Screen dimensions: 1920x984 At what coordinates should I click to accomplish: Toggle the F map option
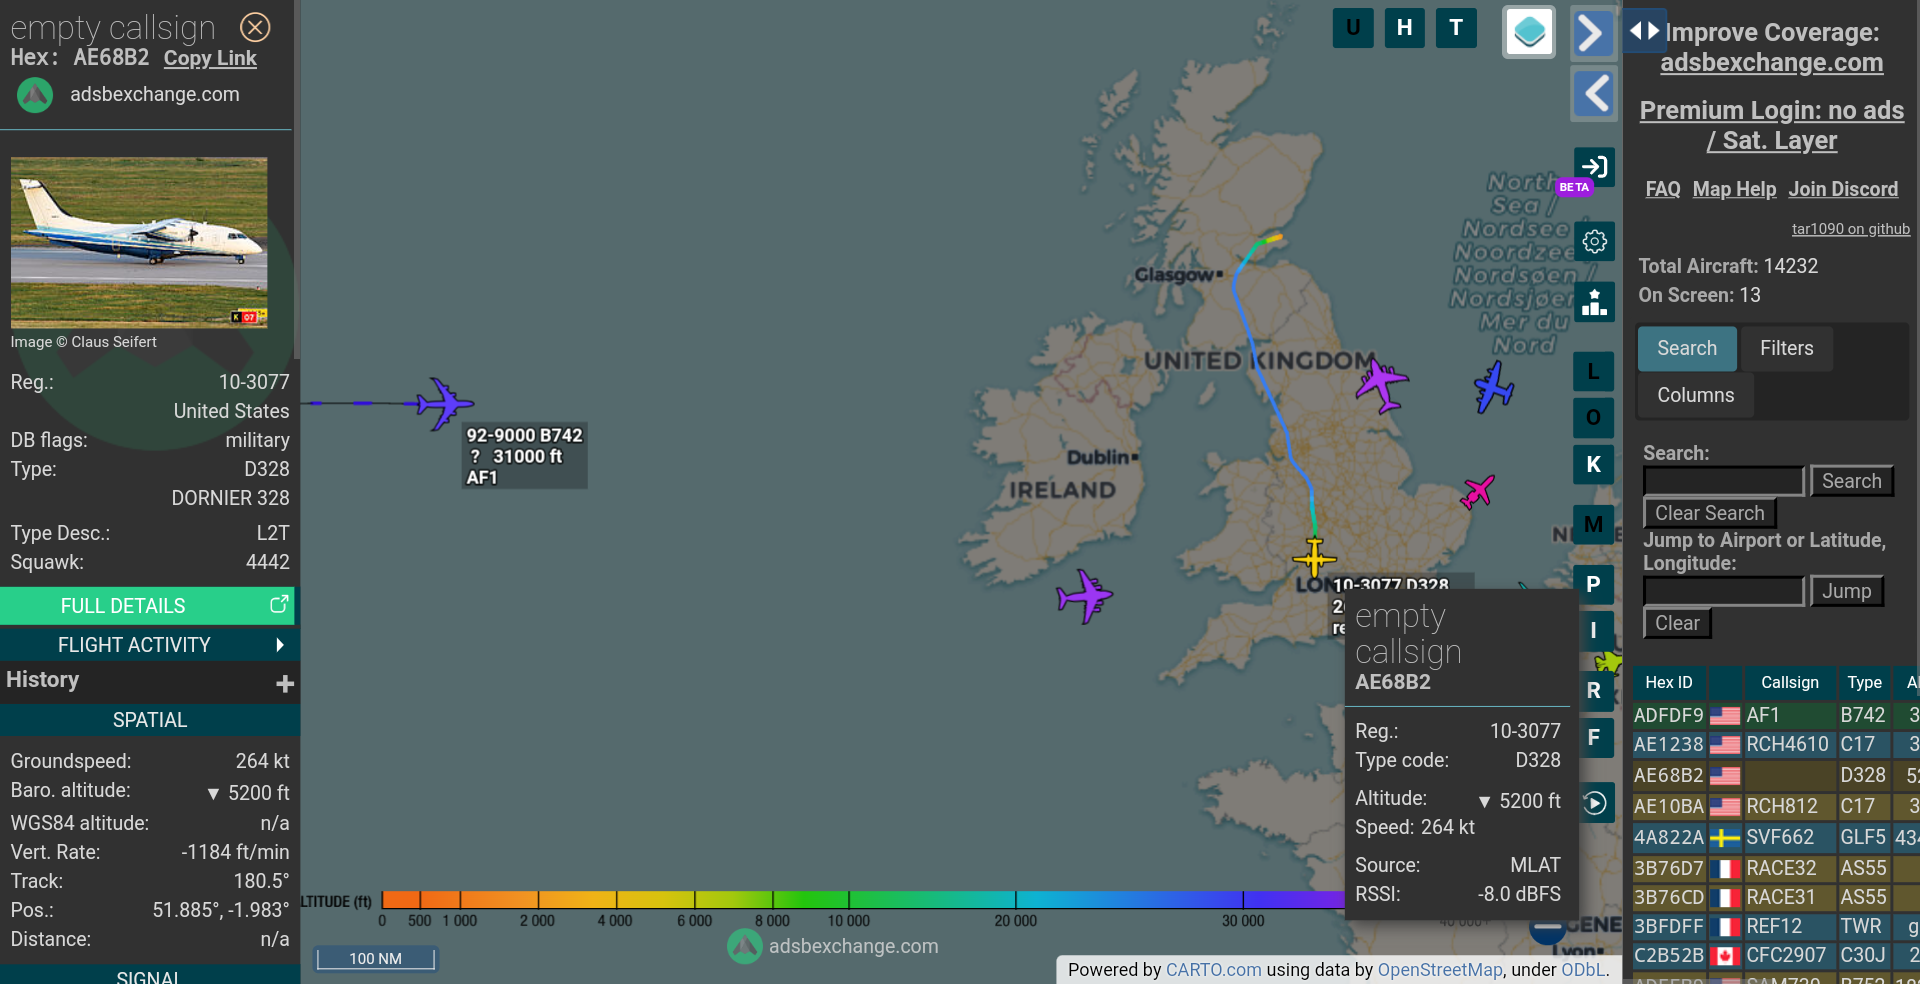click(1594, 738)
